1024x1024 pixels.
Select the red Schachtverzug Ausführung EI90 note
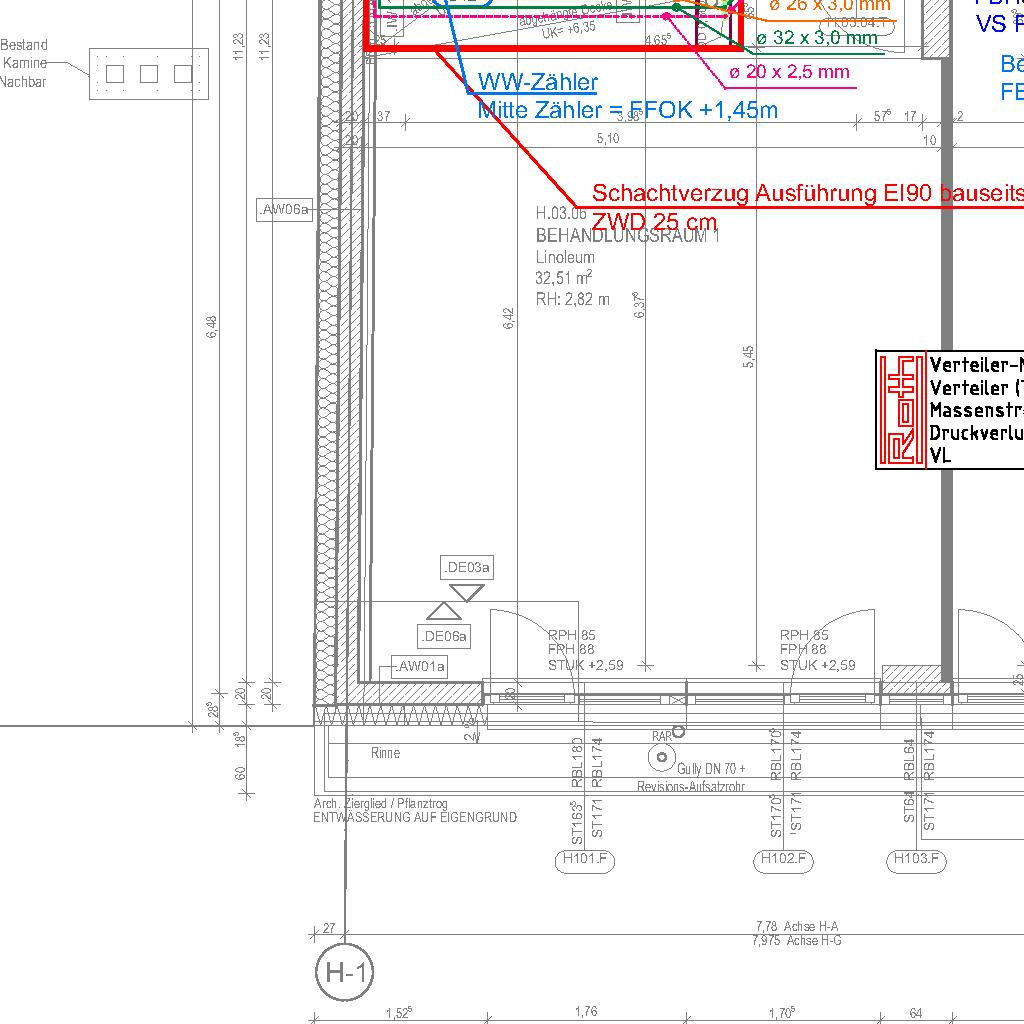(x=807, y=195)
